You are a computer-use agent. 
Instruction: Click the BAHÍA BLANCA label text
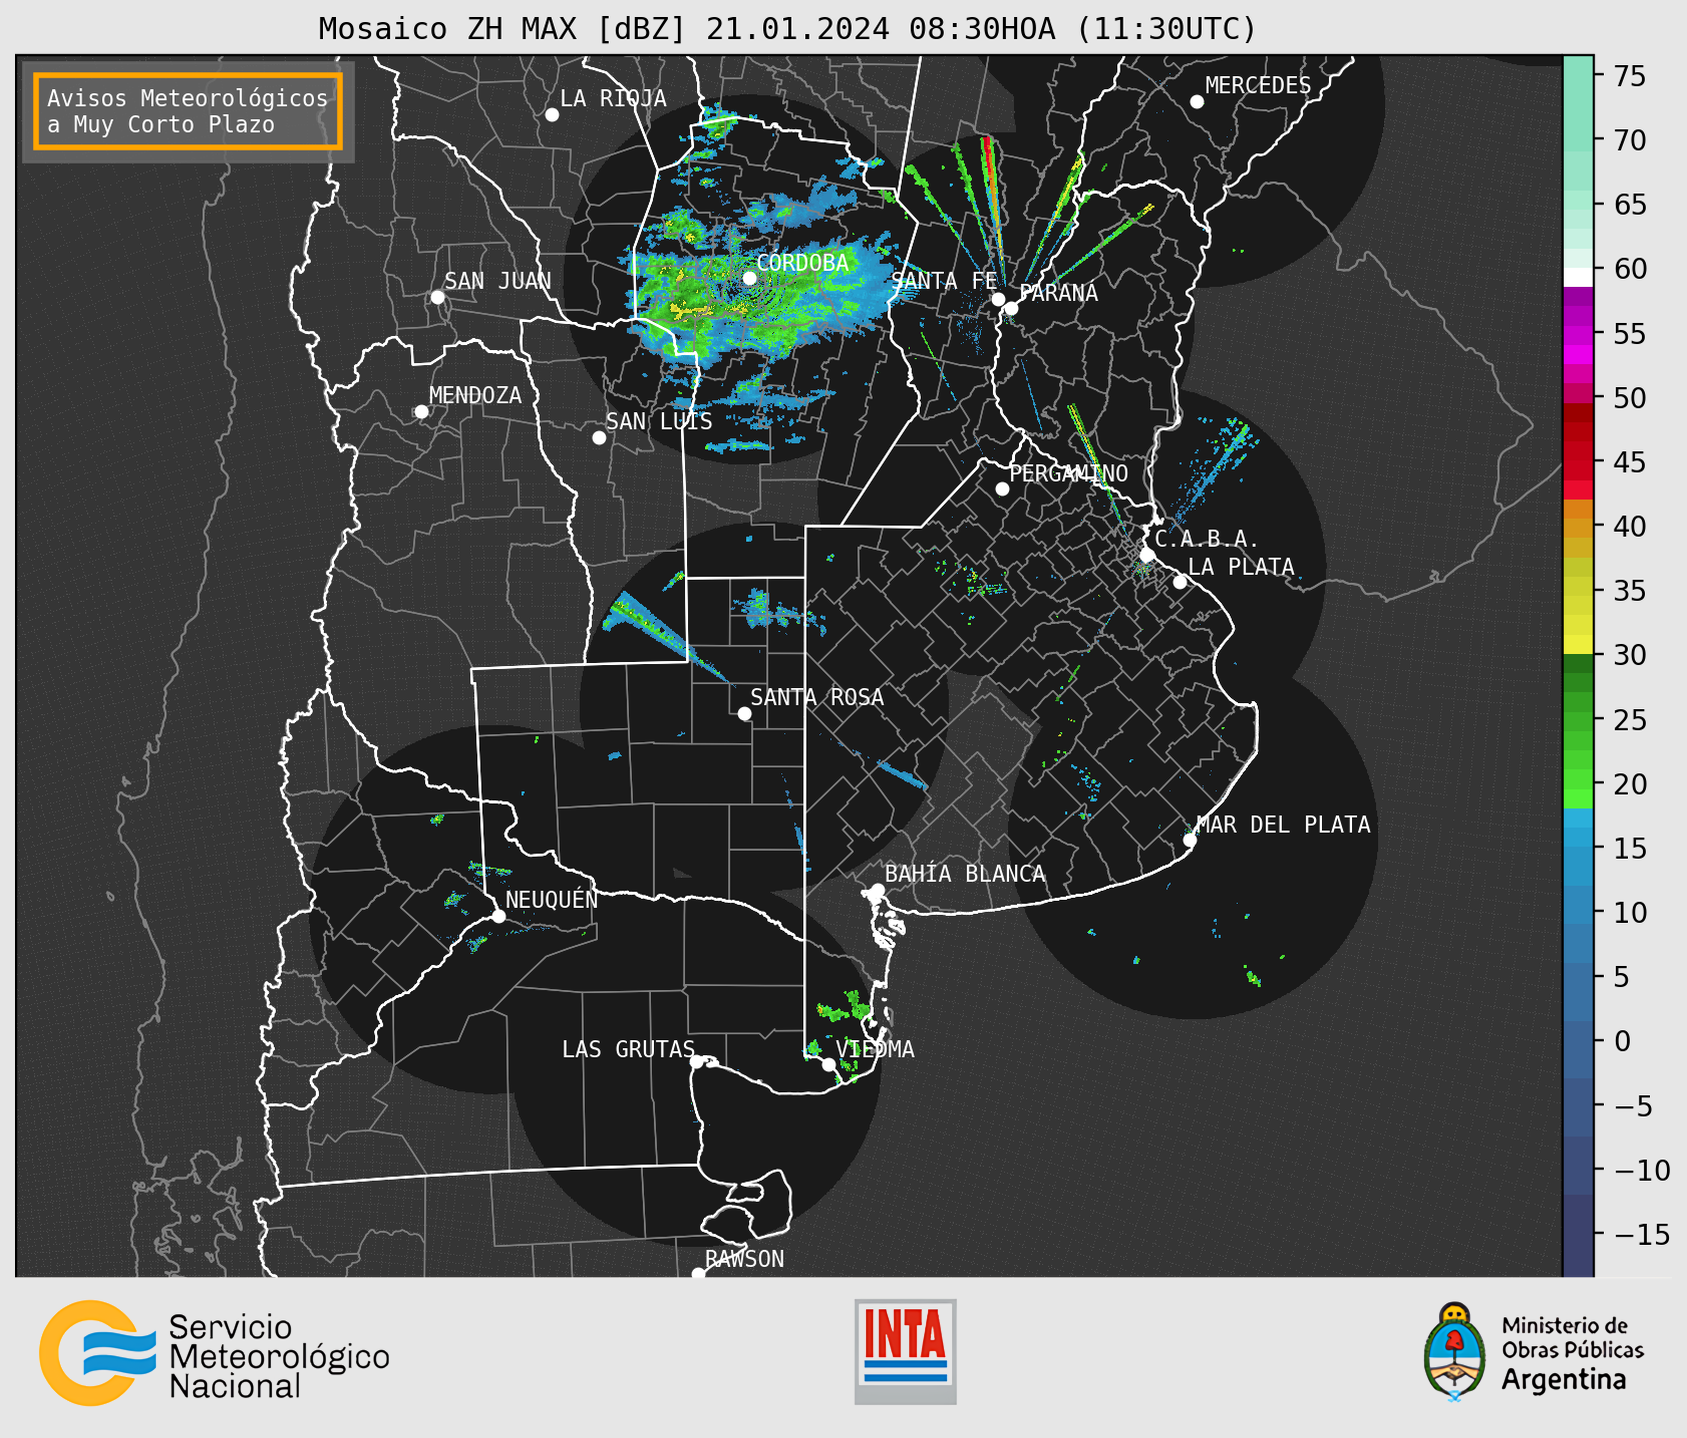tap(965, 874)
